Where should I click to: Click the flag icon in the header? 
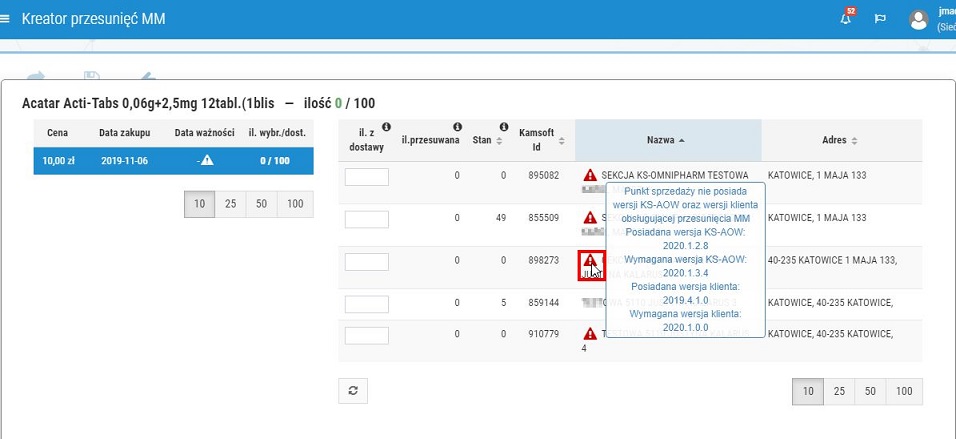(x=880, y=19)
